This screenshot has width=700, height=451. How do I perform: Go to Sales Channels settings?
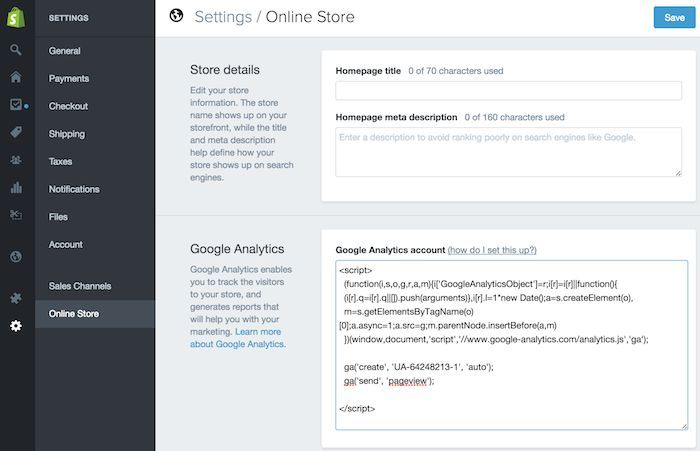pyautogui.click(x=80, y=286)
